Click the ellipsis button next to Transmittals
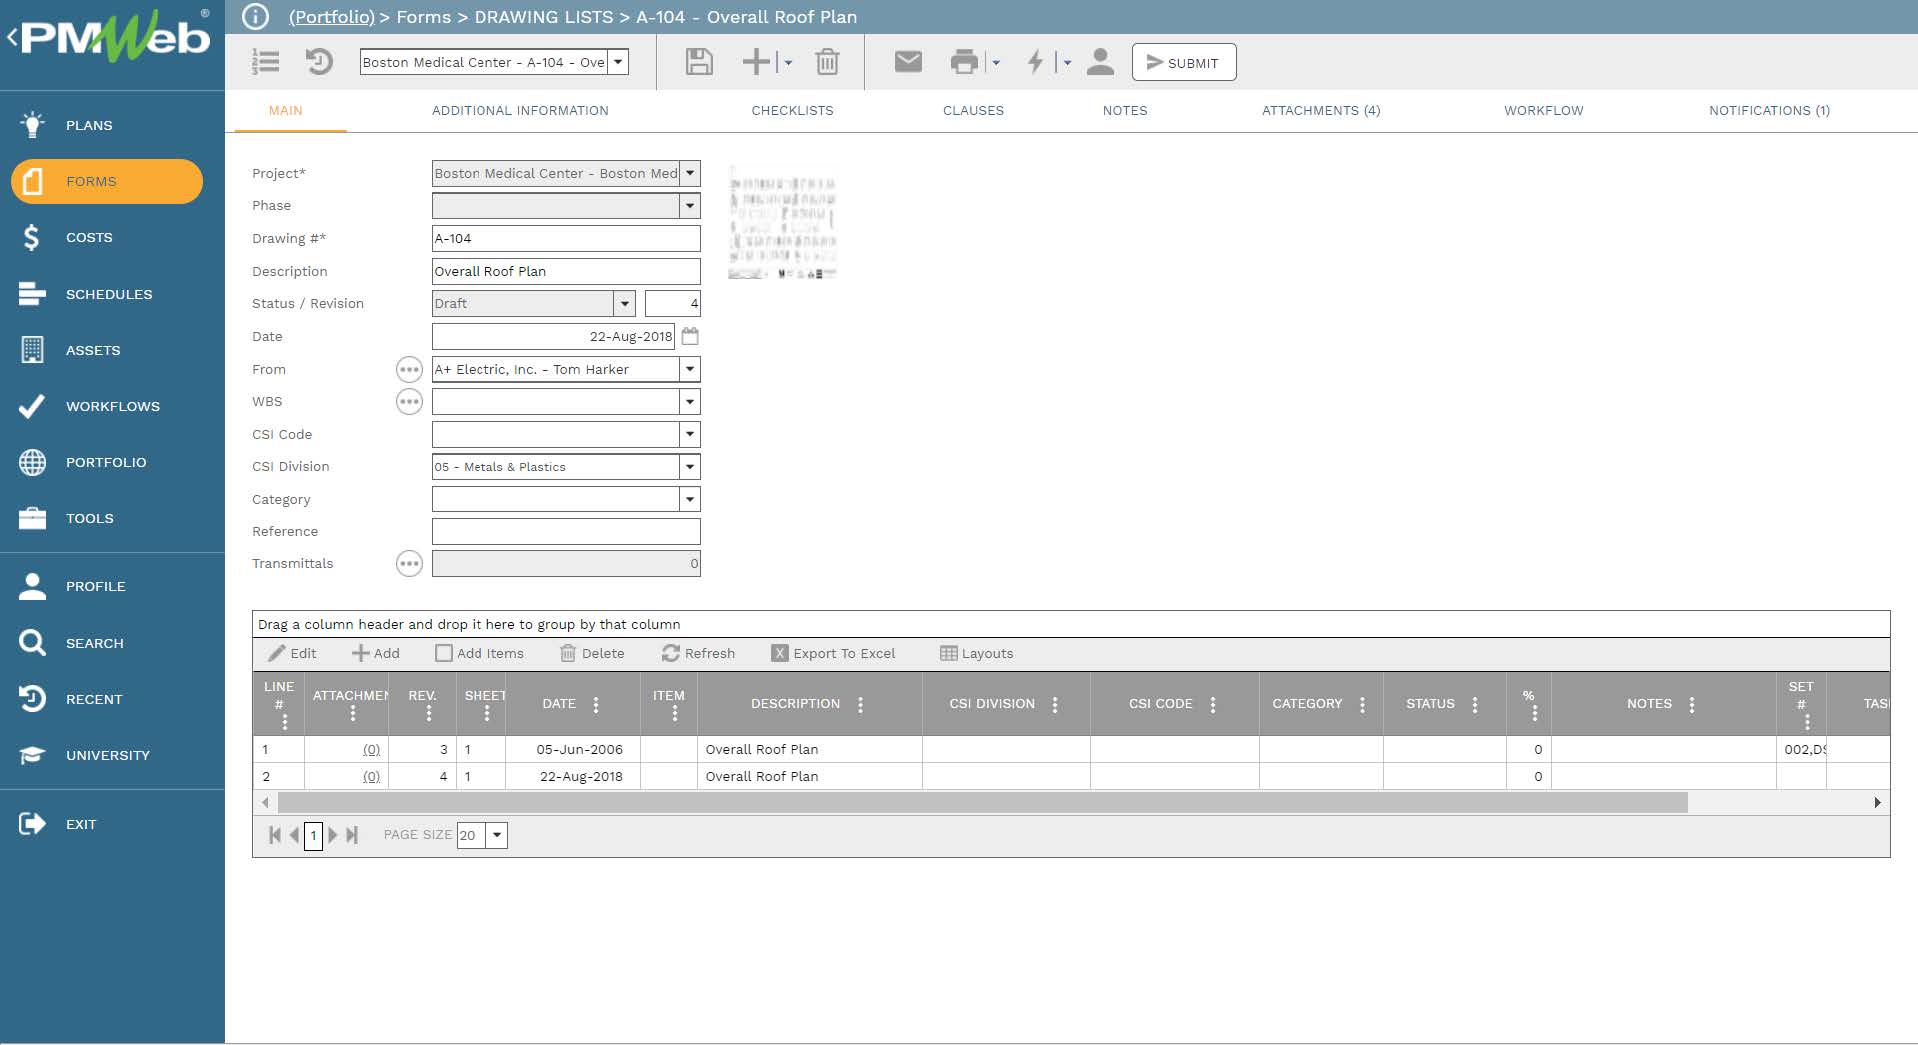Screen dimensions: 1918x1045 coord(409,564)
